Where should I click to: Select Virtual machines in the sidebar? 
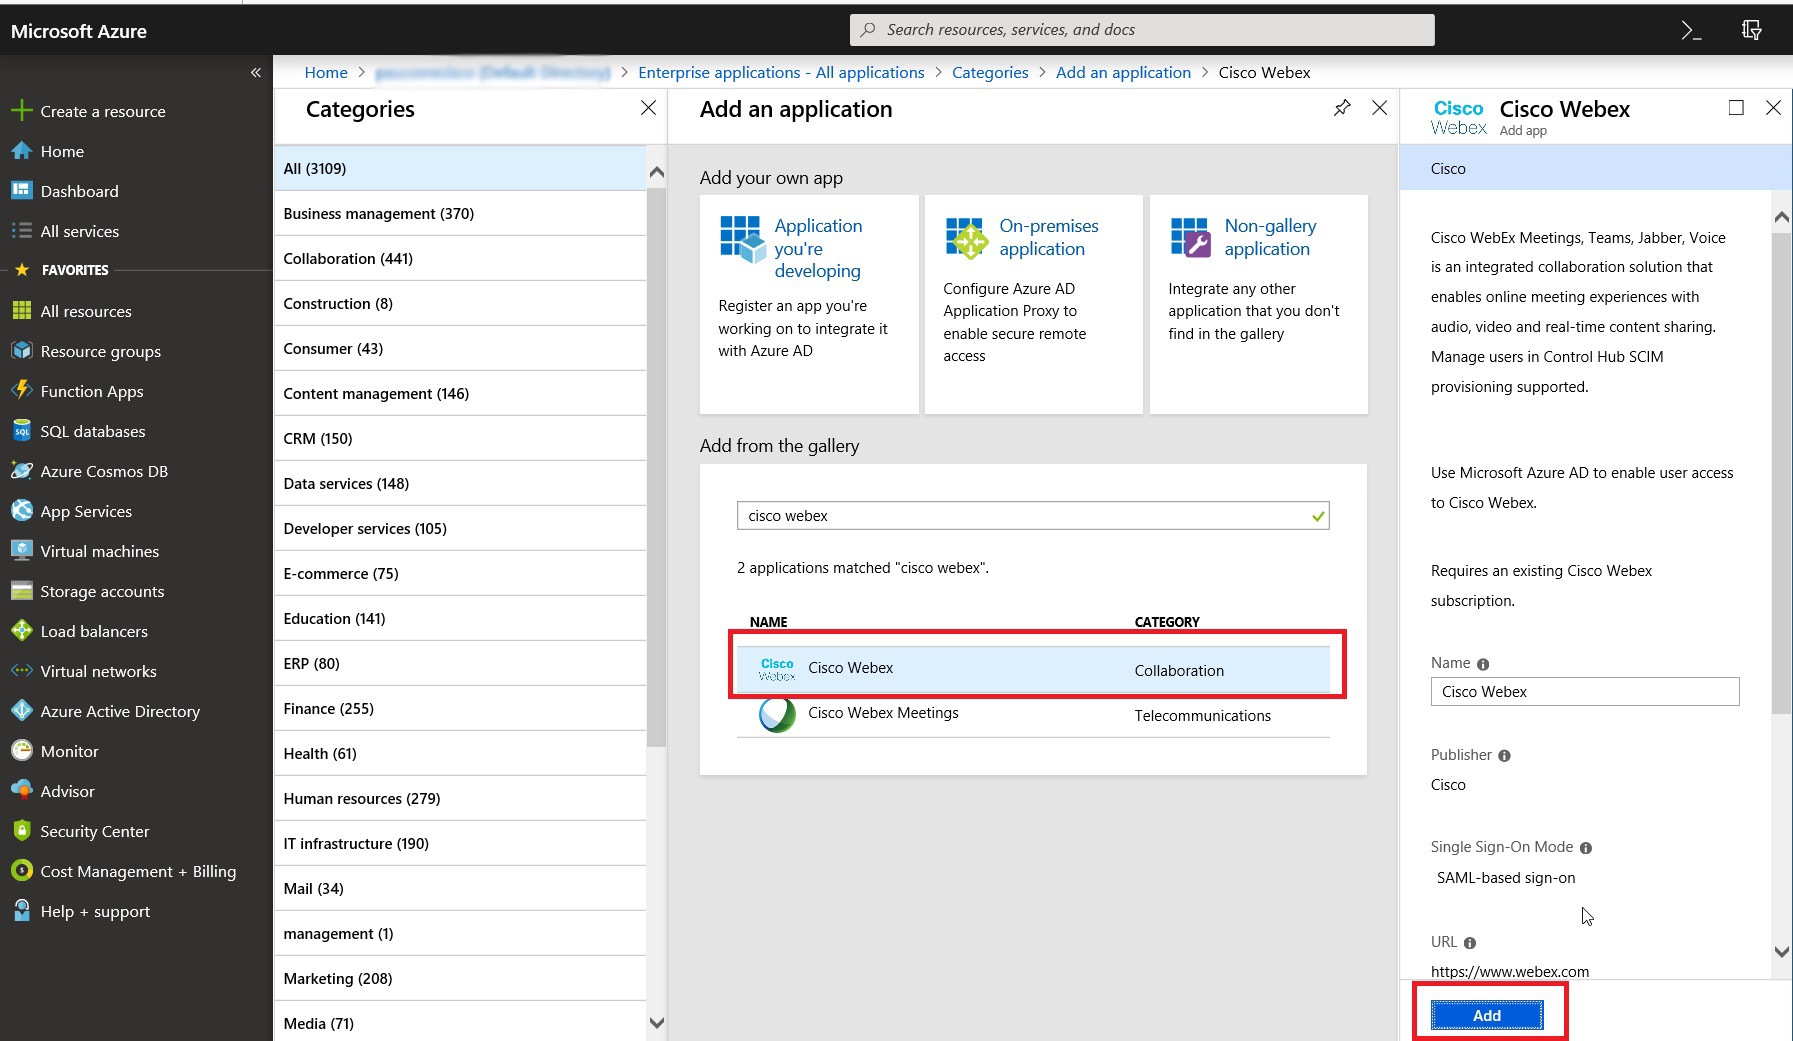99,551
